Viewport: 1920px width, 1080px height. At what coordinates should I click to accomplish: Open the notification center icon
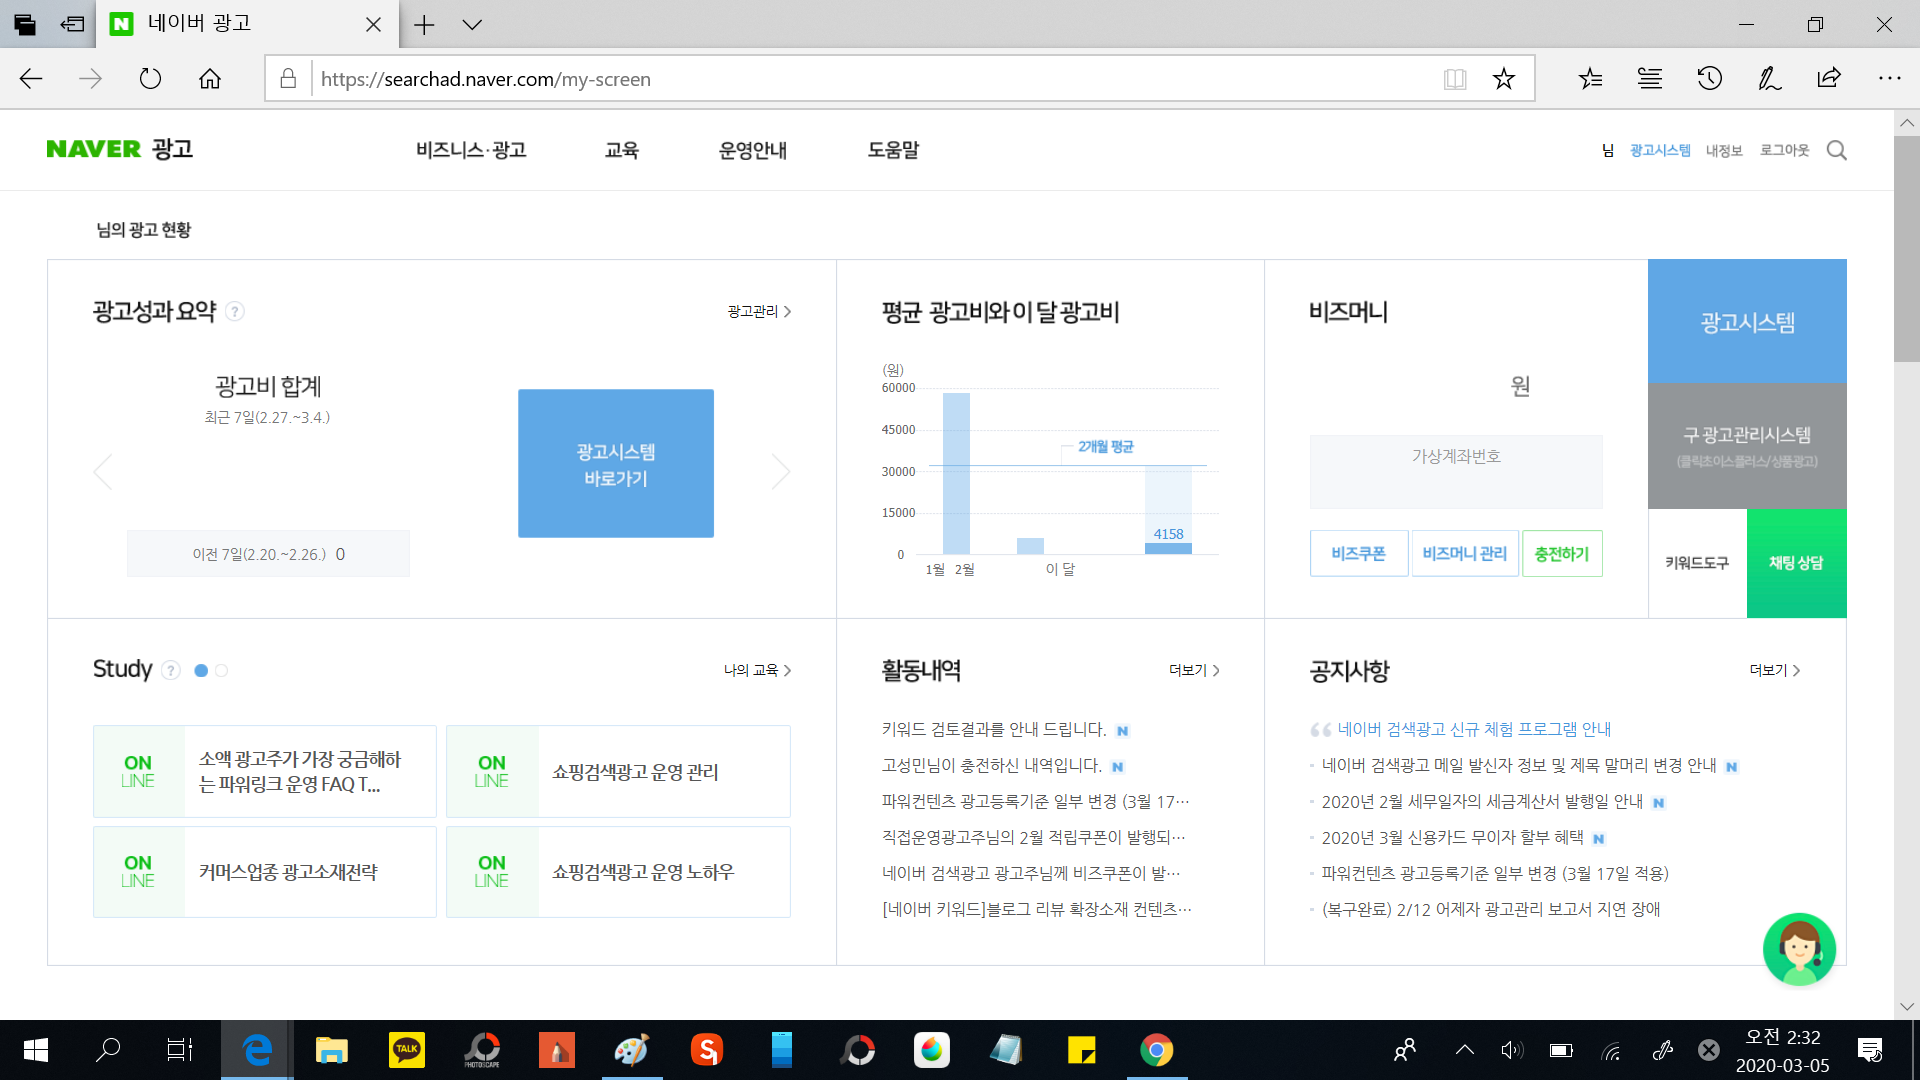point(1870,1050)
